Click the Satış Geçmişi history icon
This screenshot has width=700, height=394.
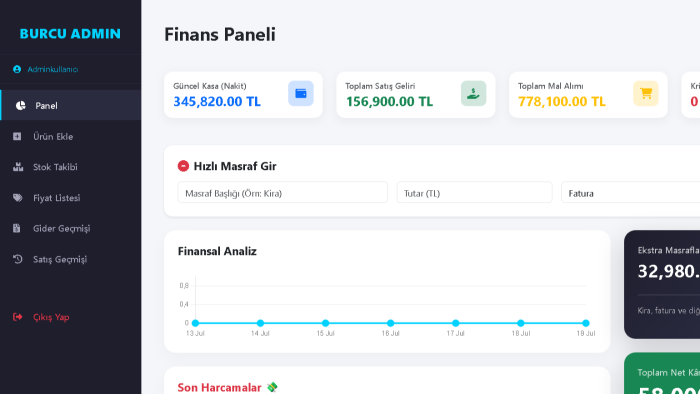(x=17, y=259)
